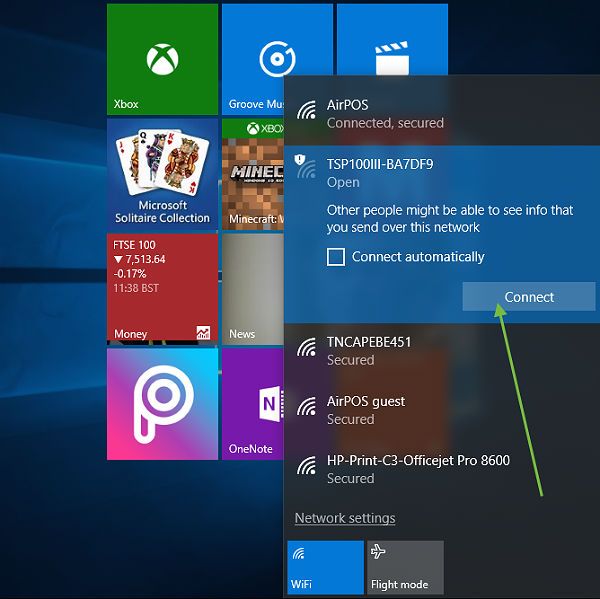
Task: Open Microsoft Solitaire Collection tile
Action: coord(162,174)
